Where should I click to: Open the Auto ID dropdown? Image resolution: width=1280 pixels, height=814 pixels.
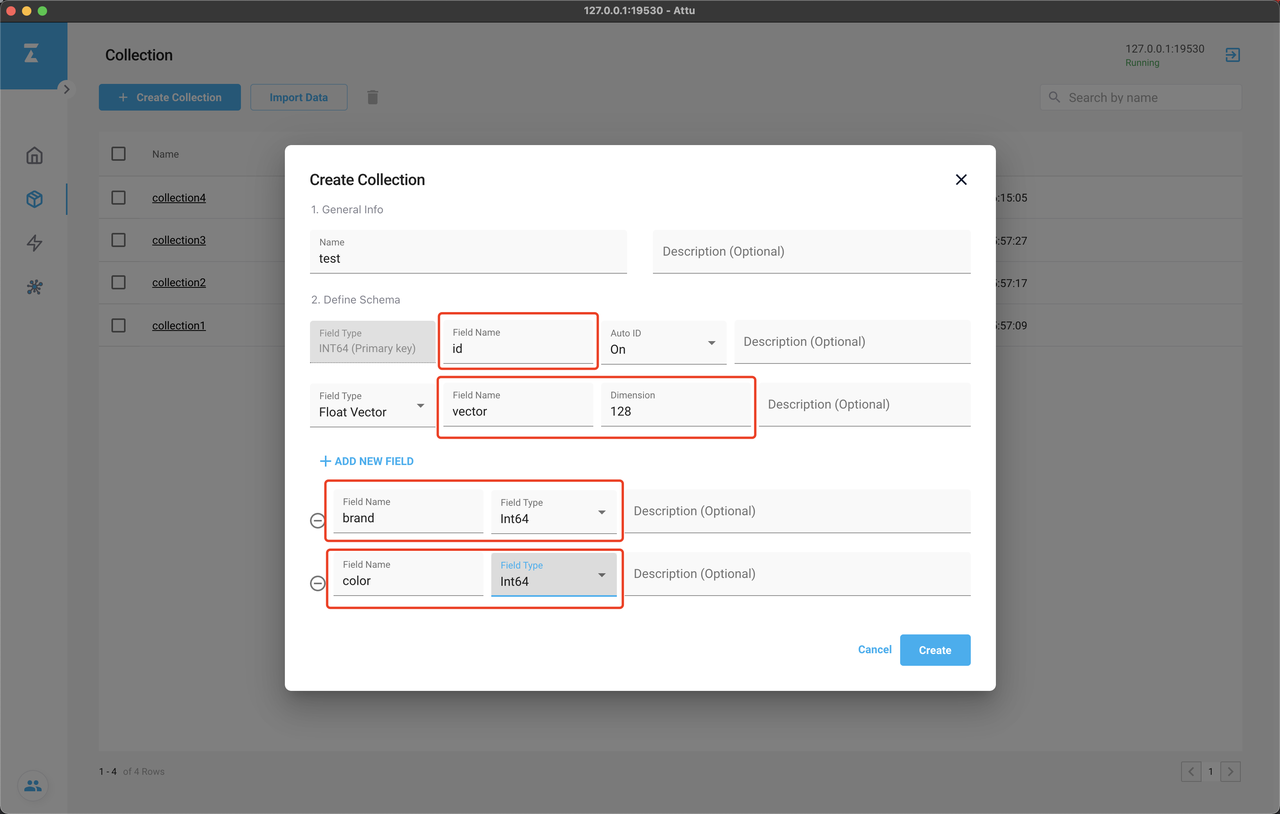(664, 342)
